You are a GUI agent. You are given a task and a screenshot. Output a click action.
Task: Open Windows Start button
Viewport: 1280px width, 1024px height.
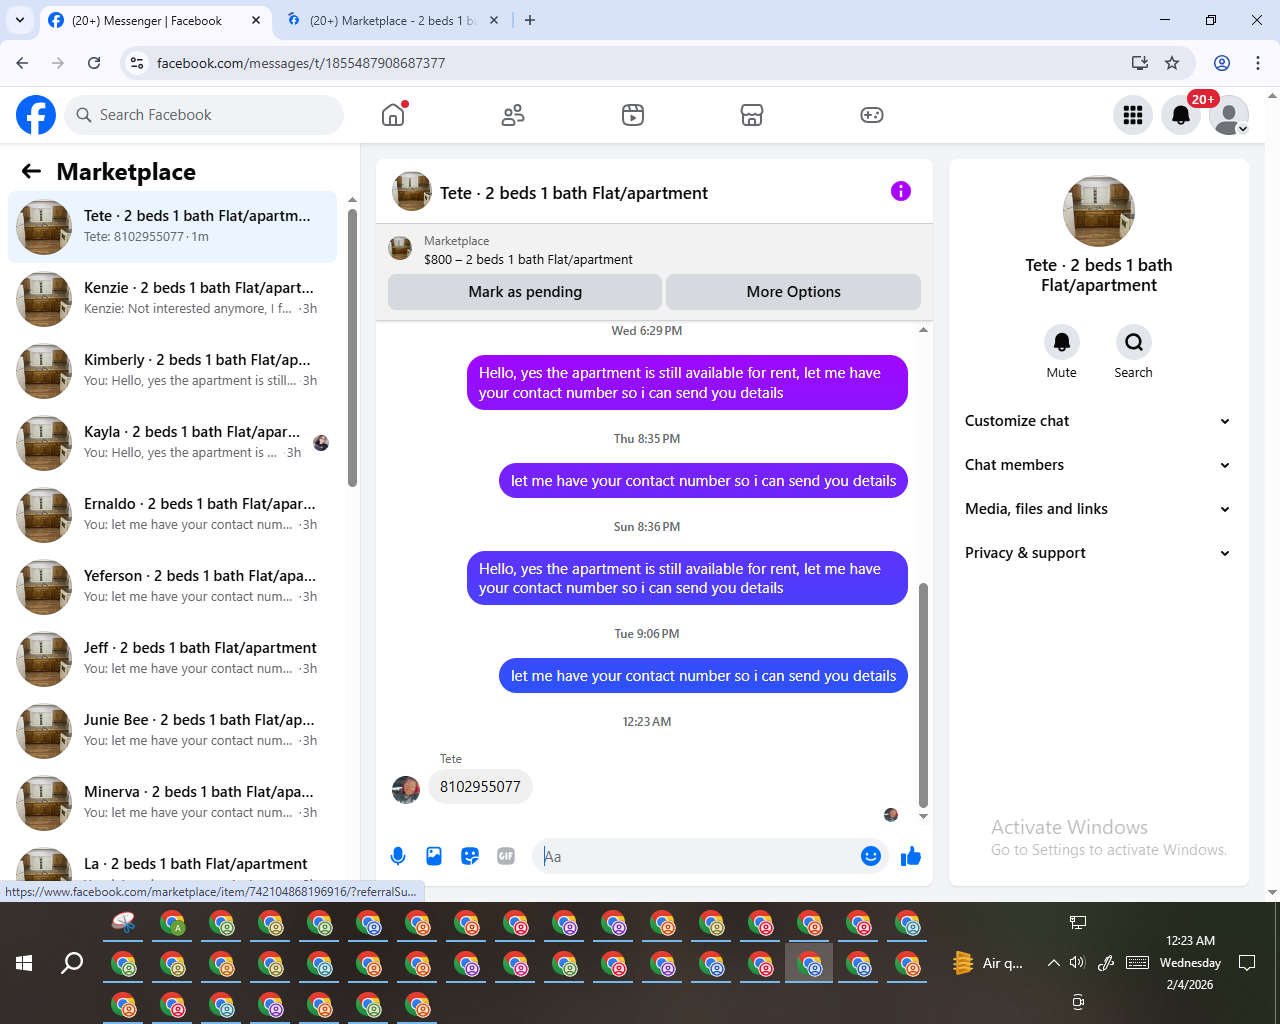pyautogui.click(x=24, y=963)
